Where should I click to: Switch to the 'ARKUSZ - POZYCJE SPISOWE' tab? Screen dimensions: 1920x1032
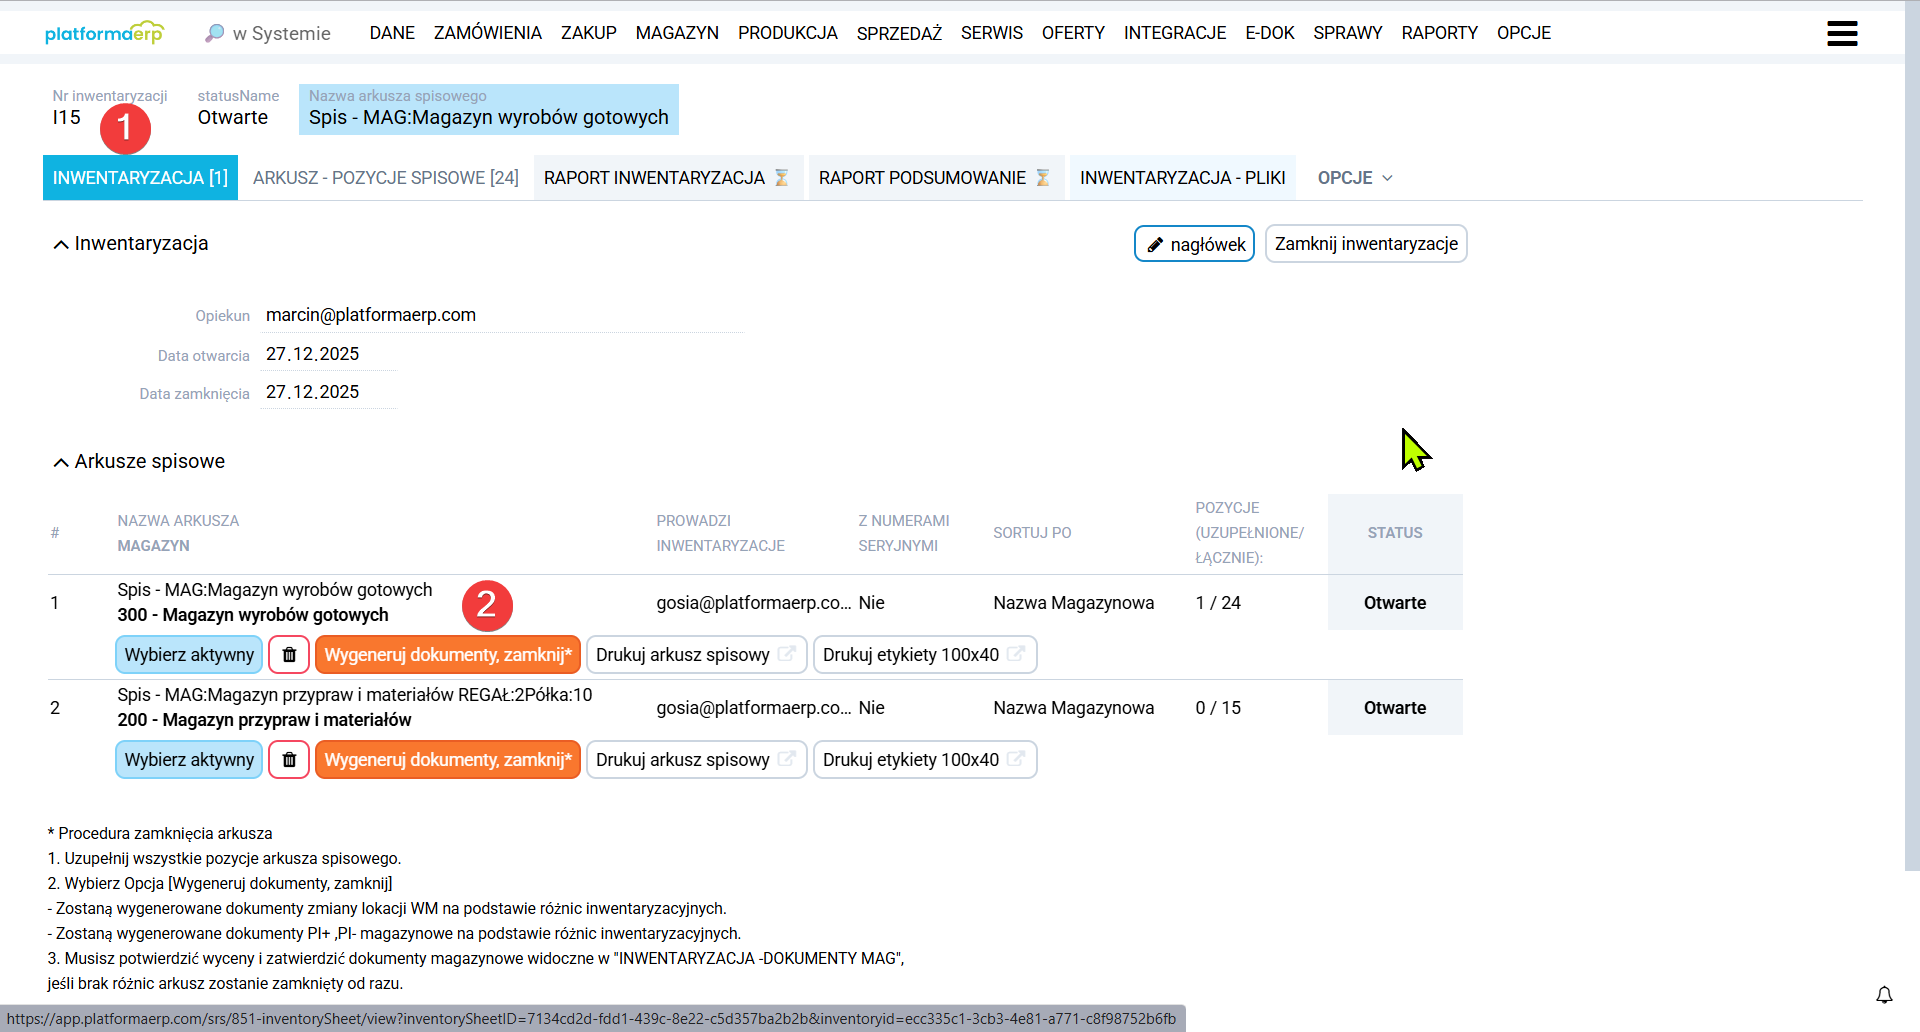[x=386, y=177]
